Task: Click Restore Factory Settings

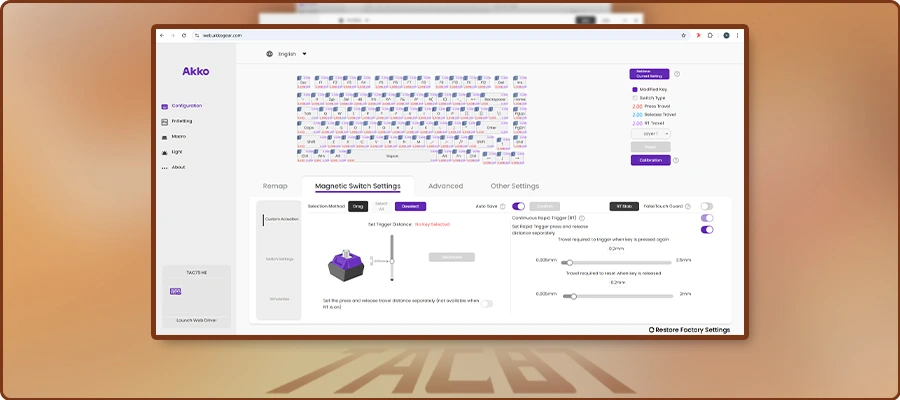Action: tap(689, 330)
